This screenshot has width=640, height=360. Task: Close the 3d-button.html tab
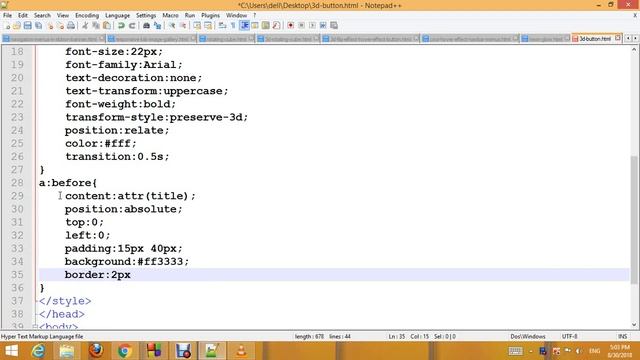pos(618,38)
